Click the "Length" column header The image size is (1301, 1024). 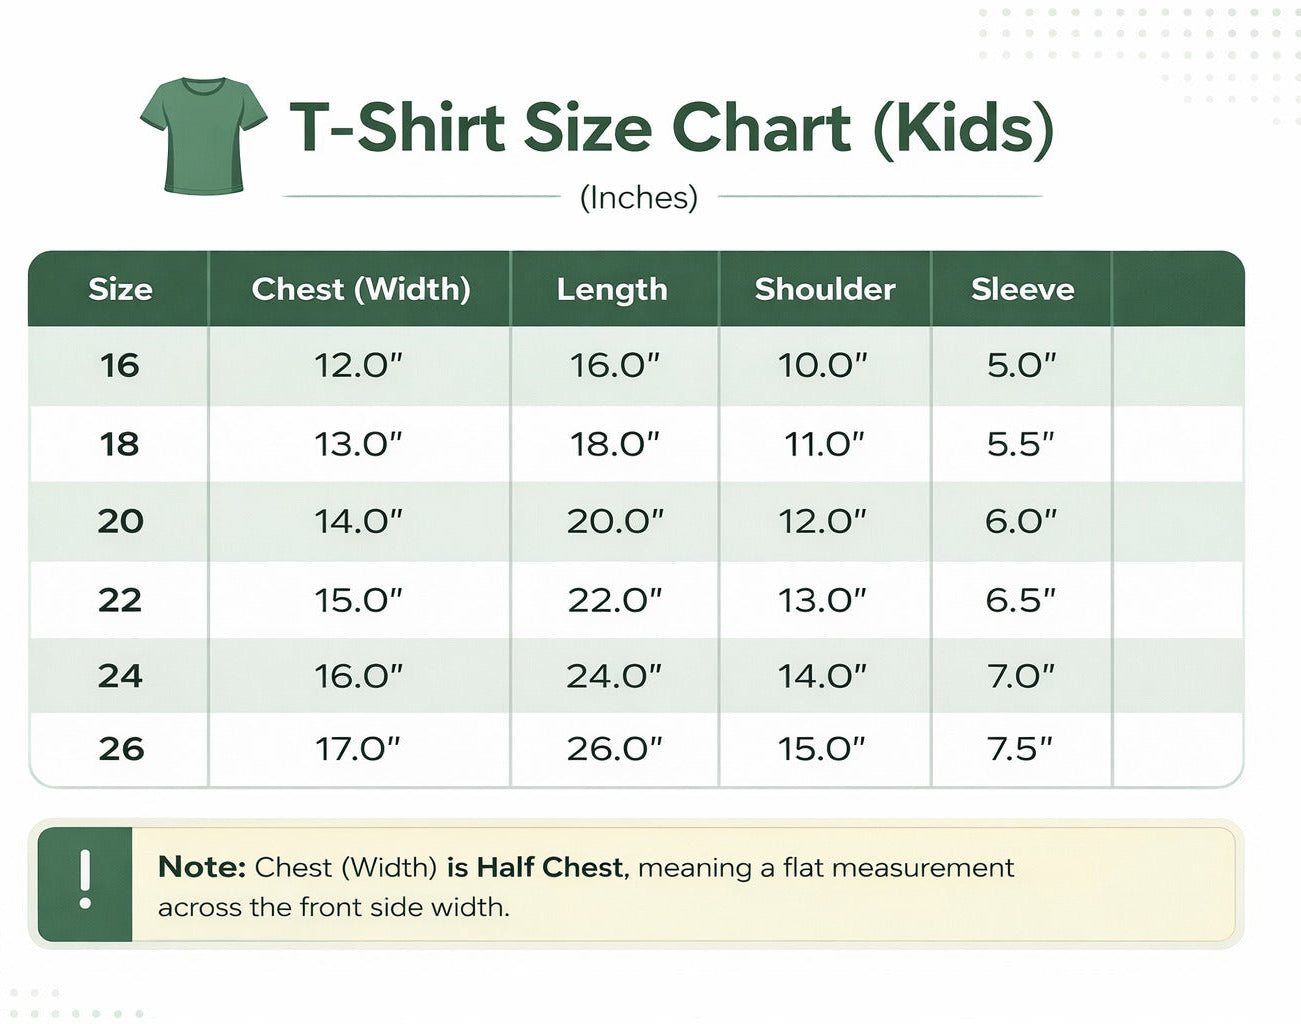click(612, 289)
